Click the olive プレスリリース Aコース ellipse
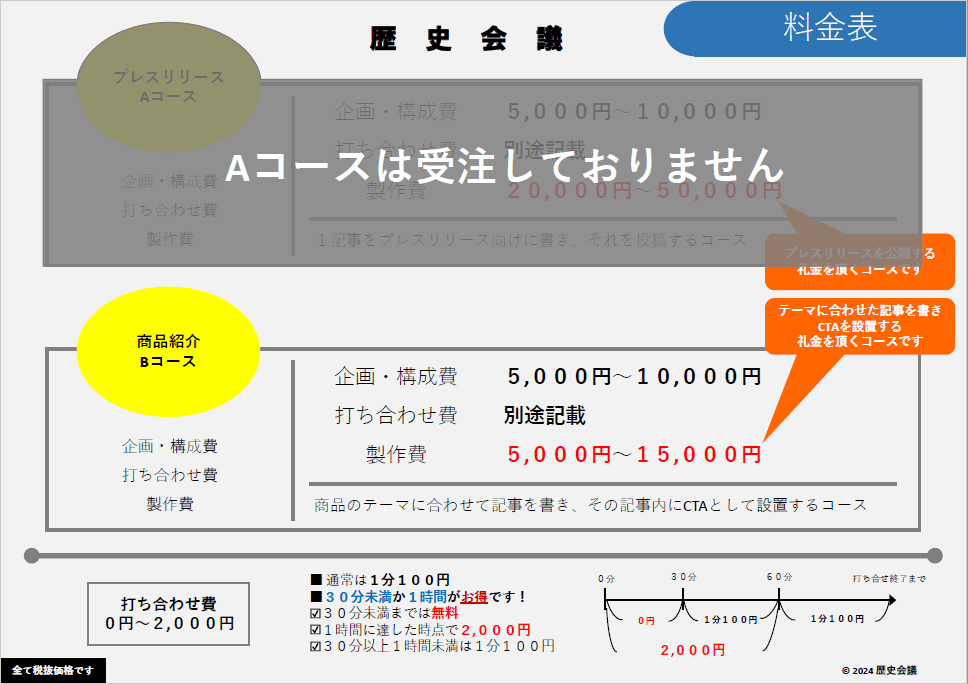 coord(154,87)
